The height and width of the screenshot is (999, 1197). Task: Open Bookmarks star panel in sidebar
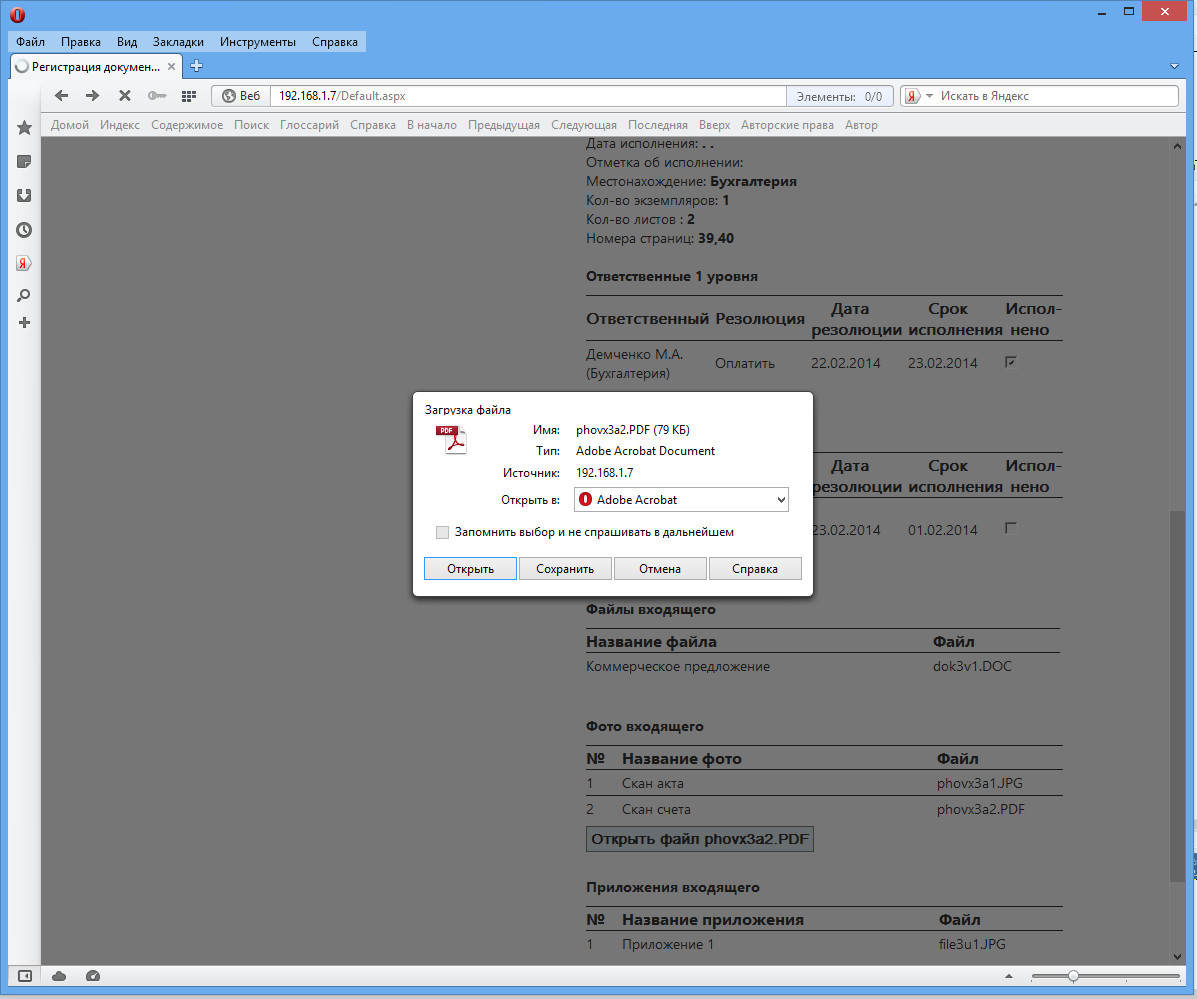[x=24, y=128]
